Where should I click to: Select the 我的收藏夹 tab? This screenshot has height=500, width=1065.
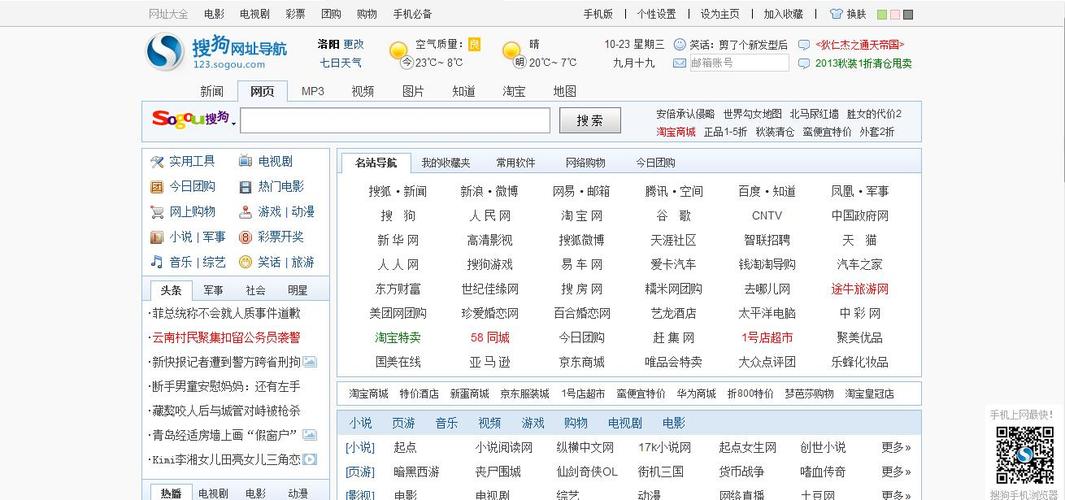pyautogui.click(x=445, y=163)
